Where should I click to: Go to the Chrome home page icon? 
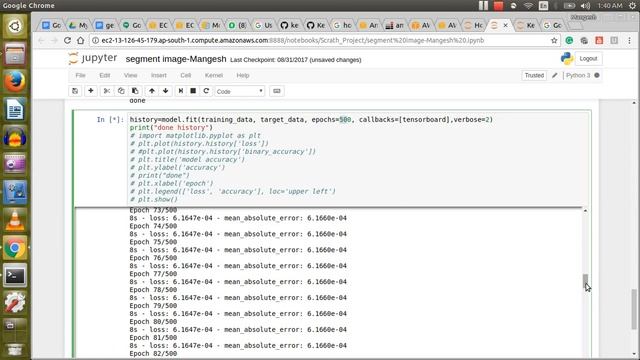(80, 40)
